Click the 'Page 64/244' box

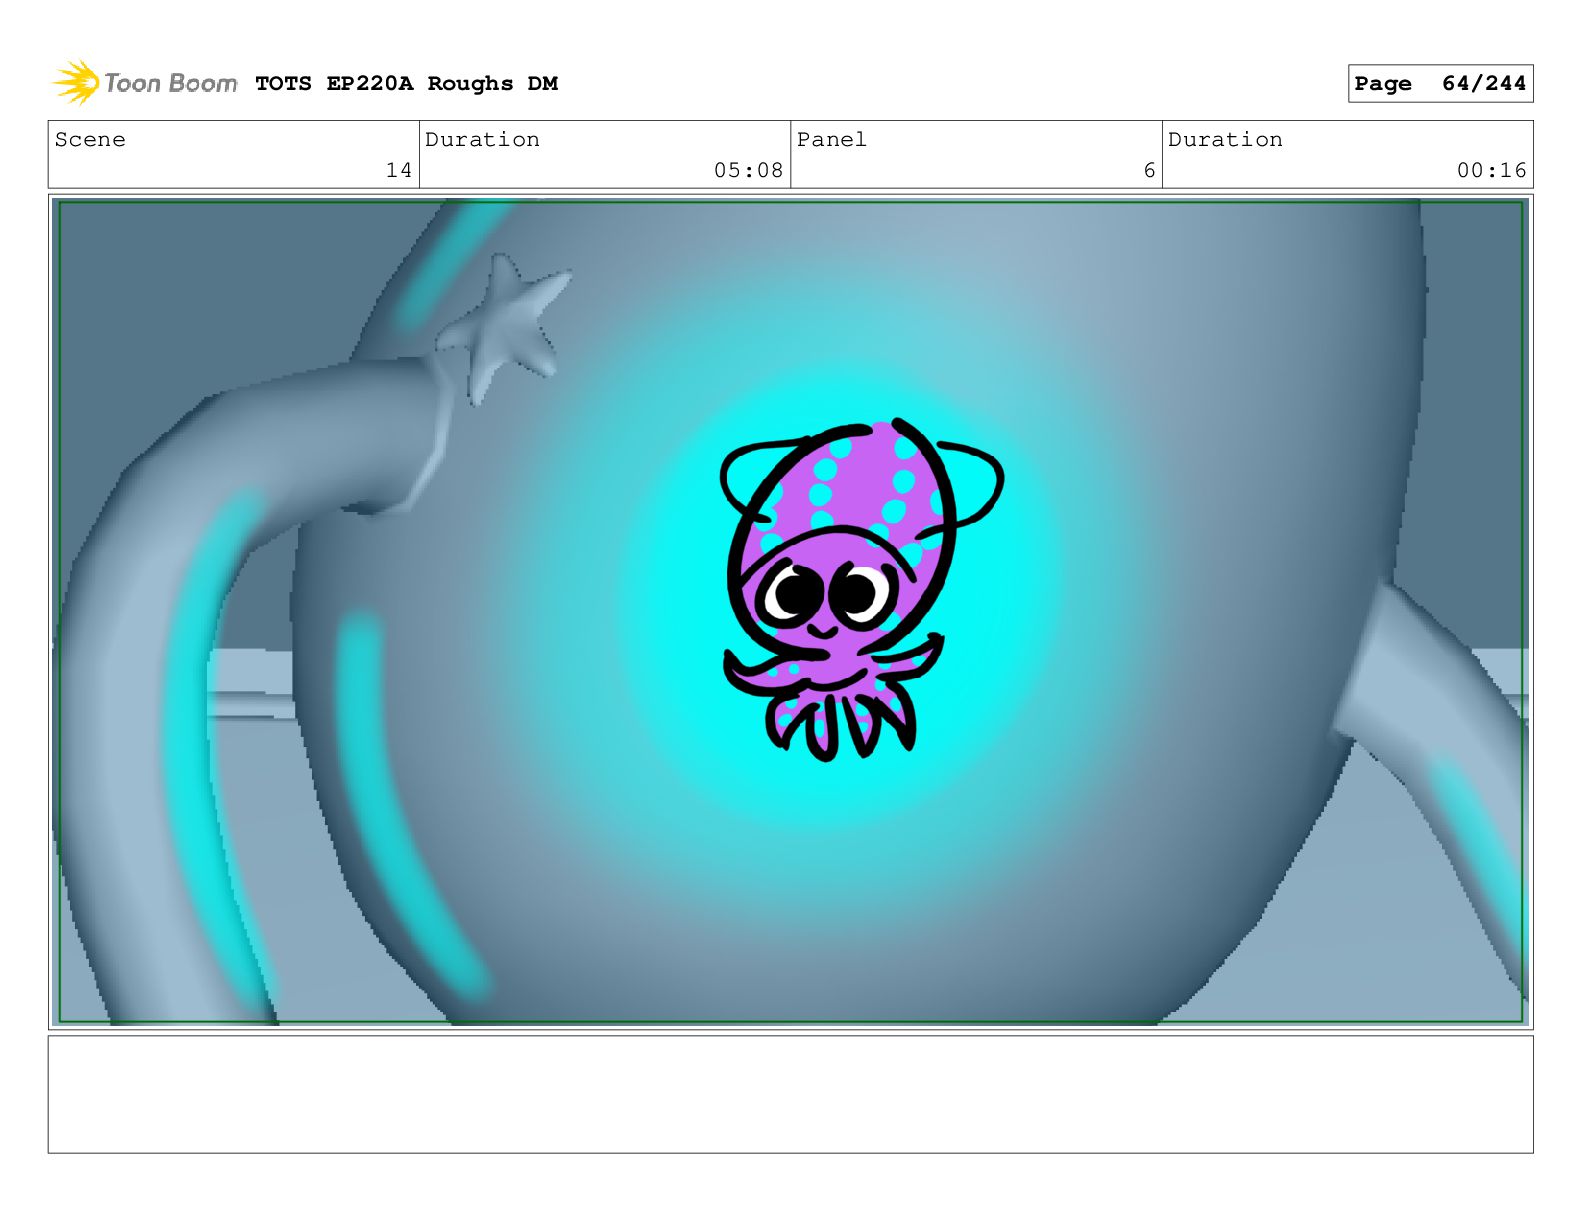click(1440, 84)
